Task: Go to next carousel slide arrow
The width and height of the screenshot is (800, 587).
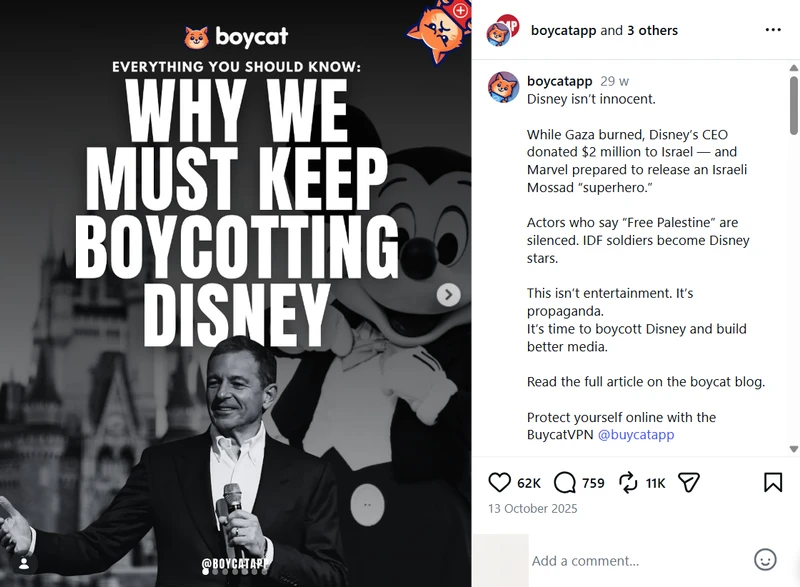Action: click(x=448, y=295)
